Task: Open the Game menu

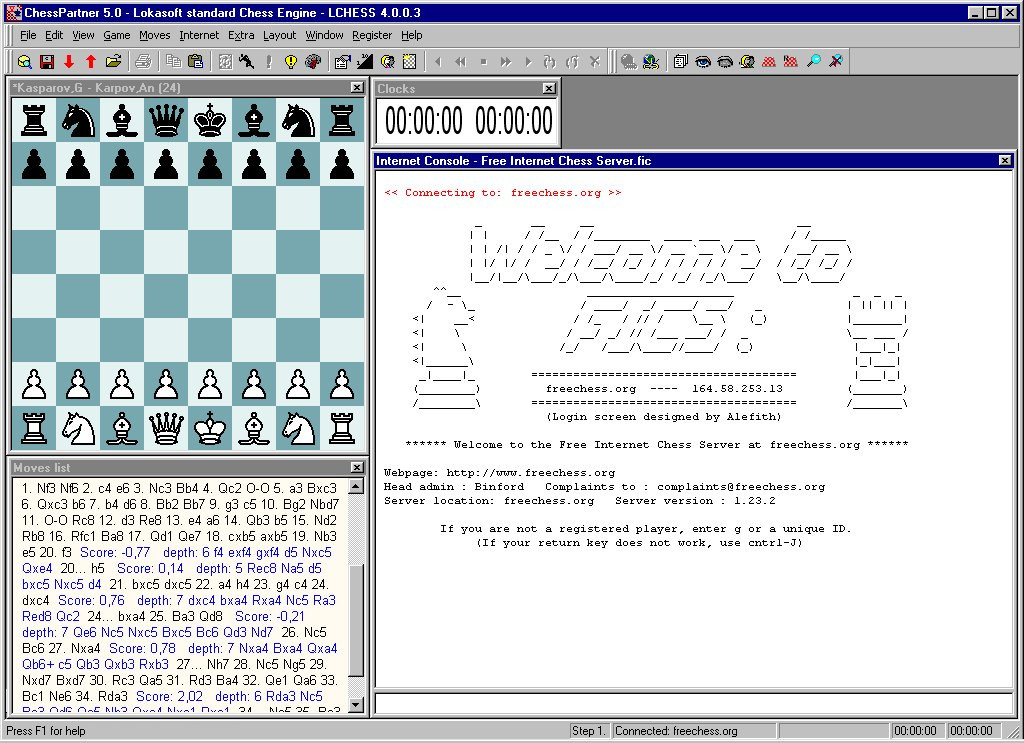Action: 116,35
